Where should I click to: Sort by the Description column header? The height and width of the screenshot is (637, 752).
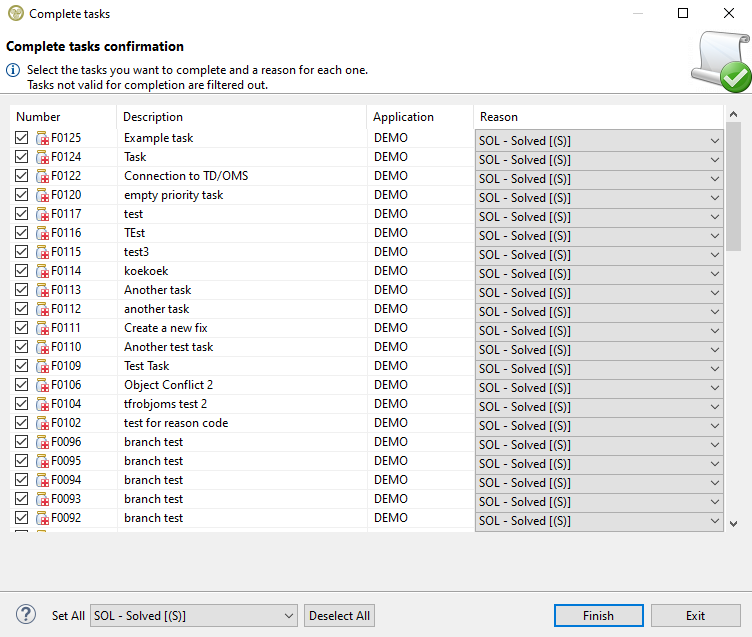click(x=240, y=117)
